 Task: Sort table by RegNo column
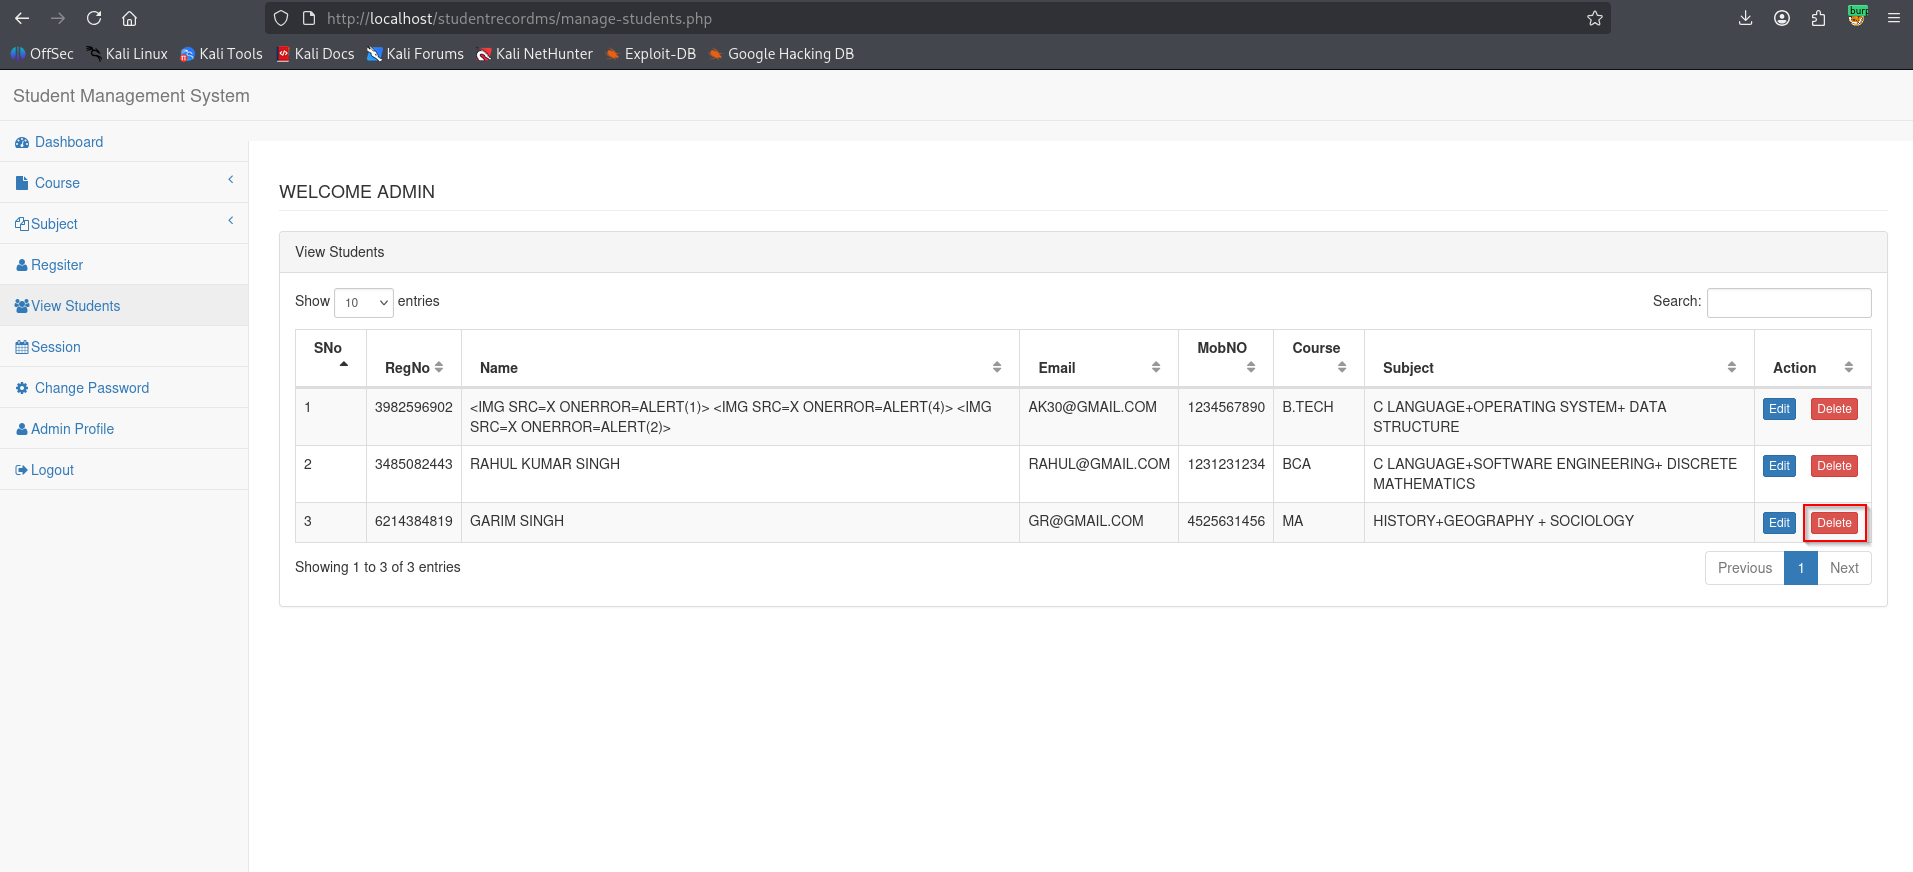[x=414, y=368]
